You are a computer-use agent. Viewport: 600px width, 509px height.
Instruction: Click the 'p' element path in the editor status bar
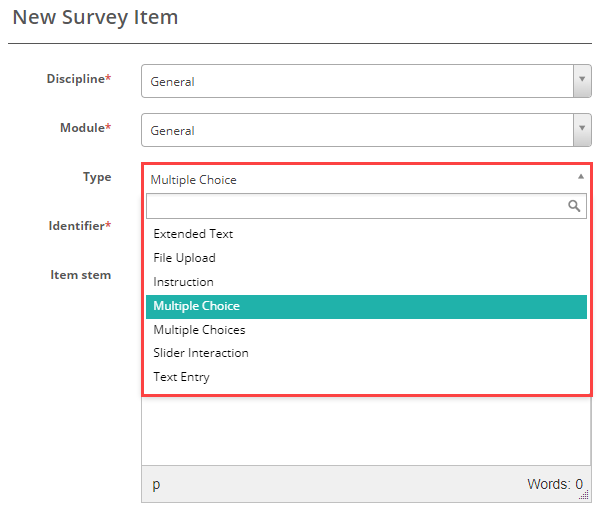[x=156, y=485]
